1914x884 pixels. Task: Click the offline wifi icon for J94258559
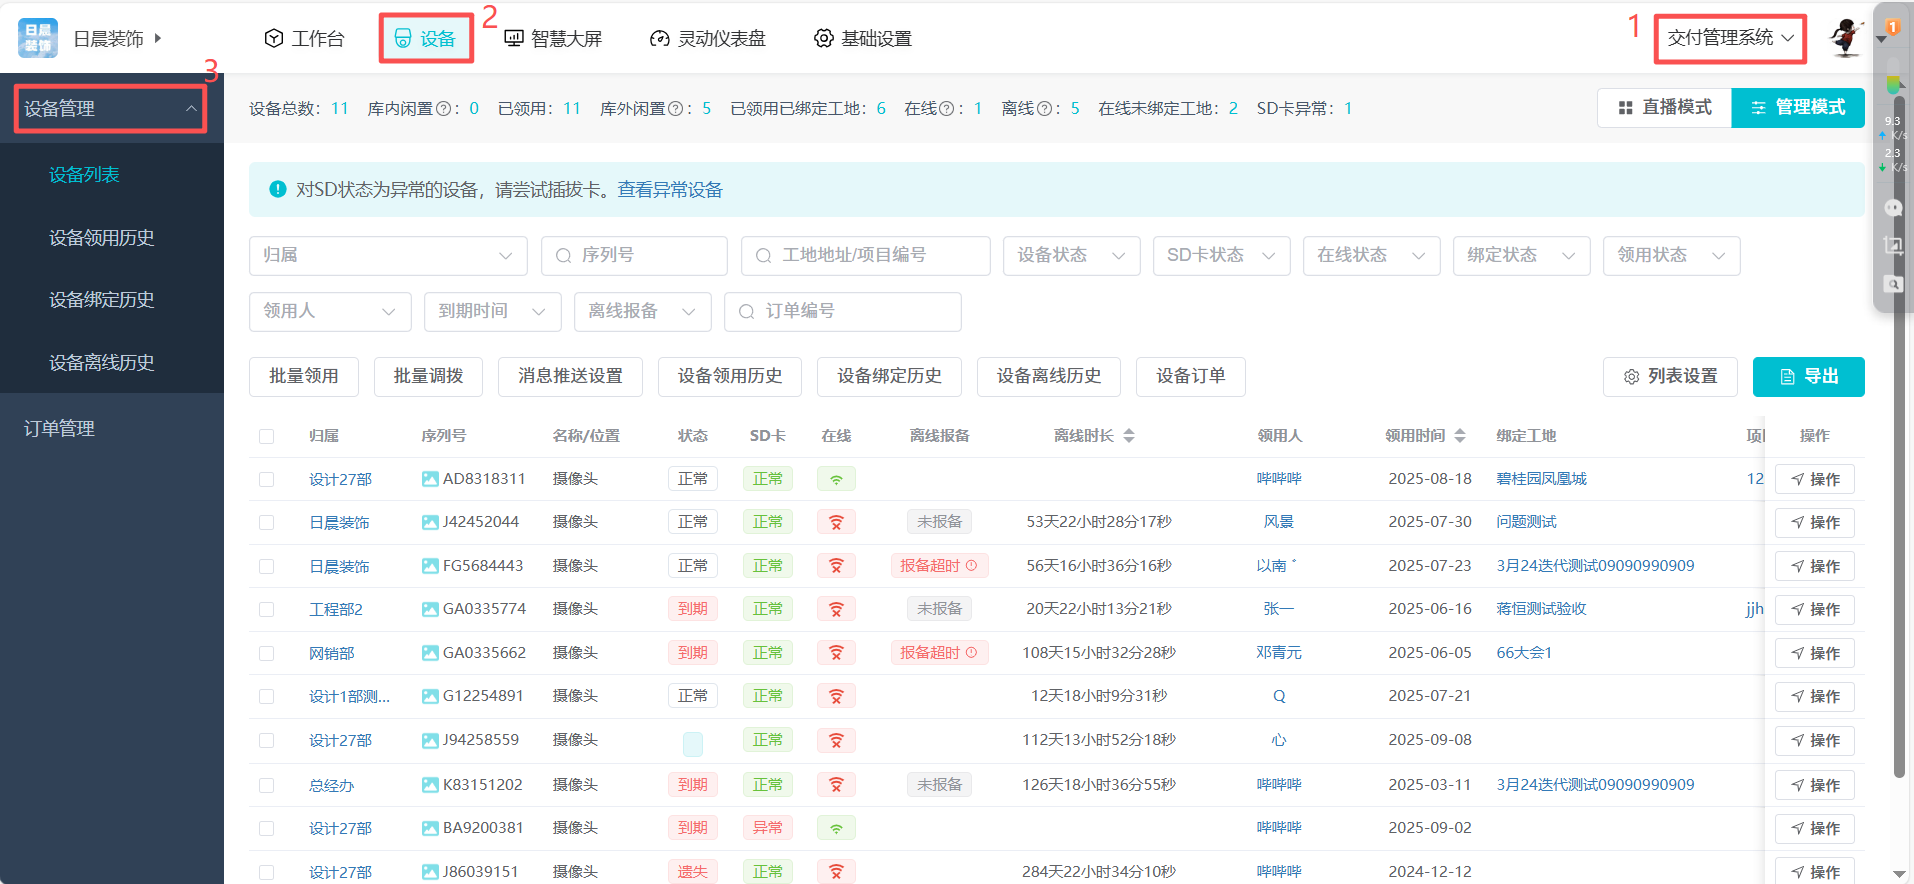[836, 740]
